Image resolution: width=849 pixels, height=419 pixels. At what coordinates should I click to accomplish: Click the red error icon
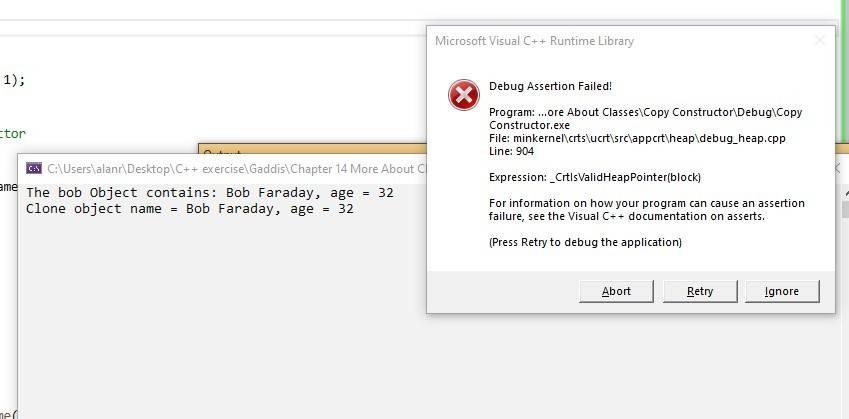point(463,96)
